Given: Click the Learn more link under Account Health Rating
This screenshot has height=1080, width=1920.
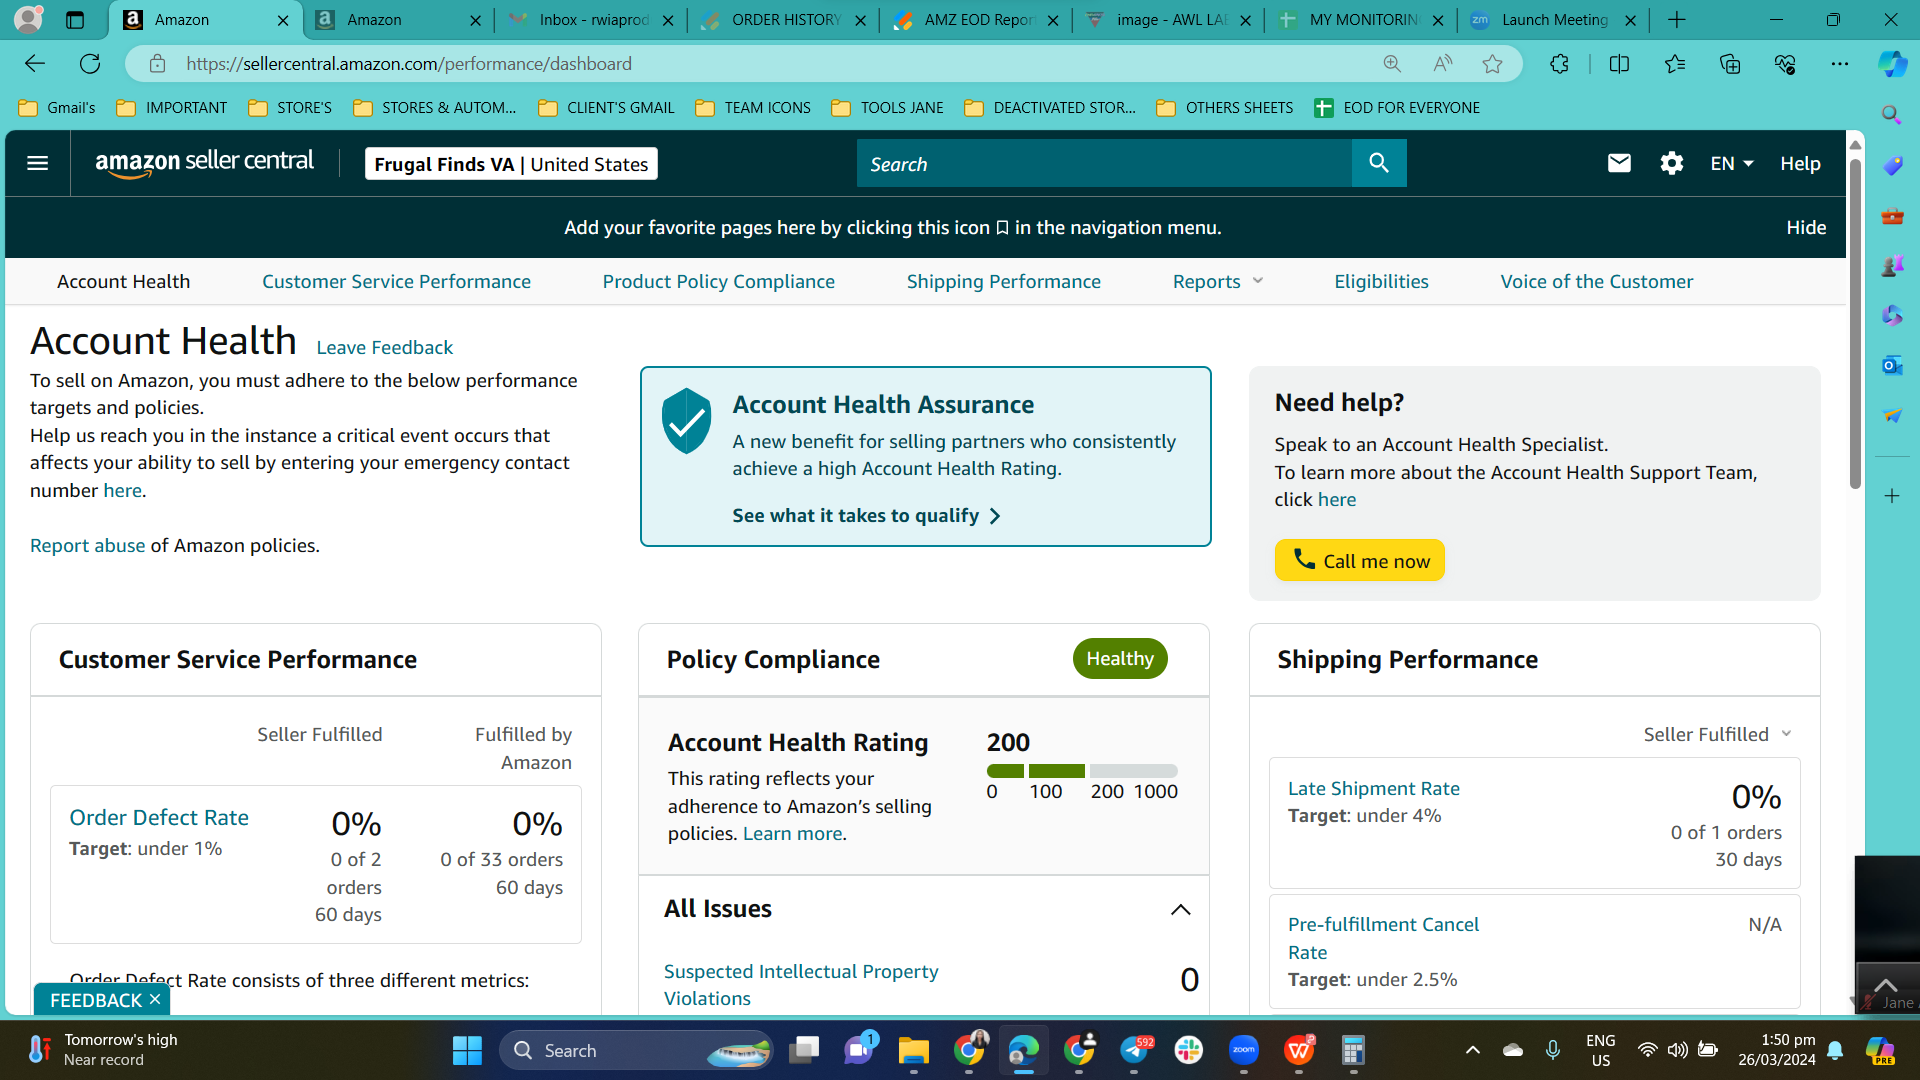Looking at the screenshot, I should coord(793,834).
